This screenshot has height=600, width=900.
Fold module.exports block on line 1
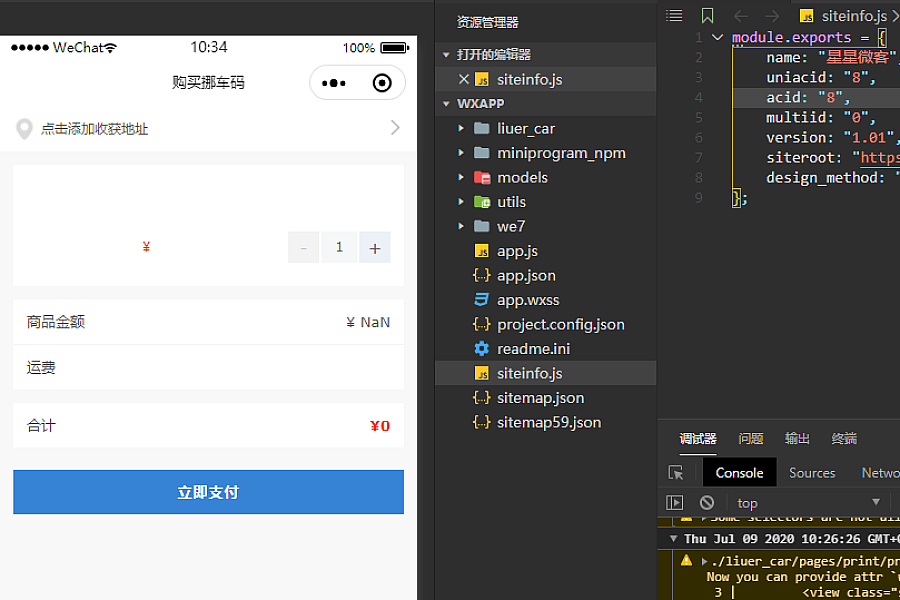click(x=717, y=37)
